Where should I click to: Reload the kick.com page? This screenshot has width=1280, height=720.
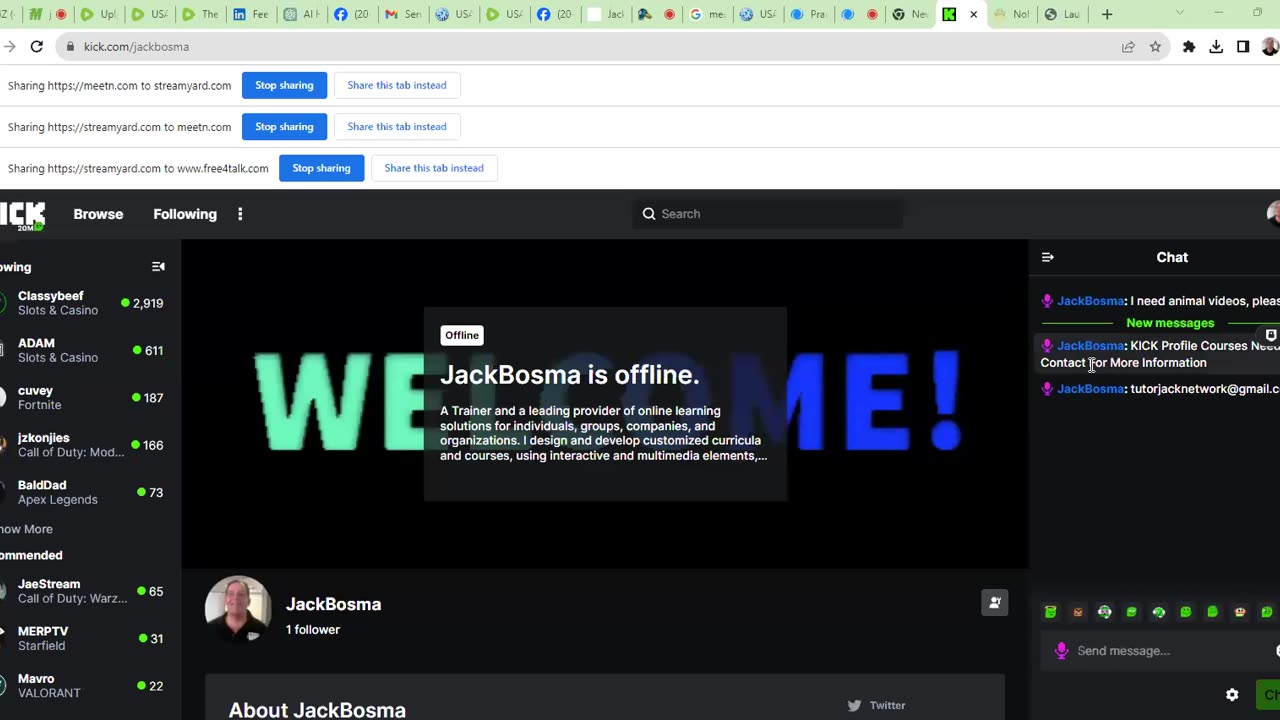tap(36, 46)
